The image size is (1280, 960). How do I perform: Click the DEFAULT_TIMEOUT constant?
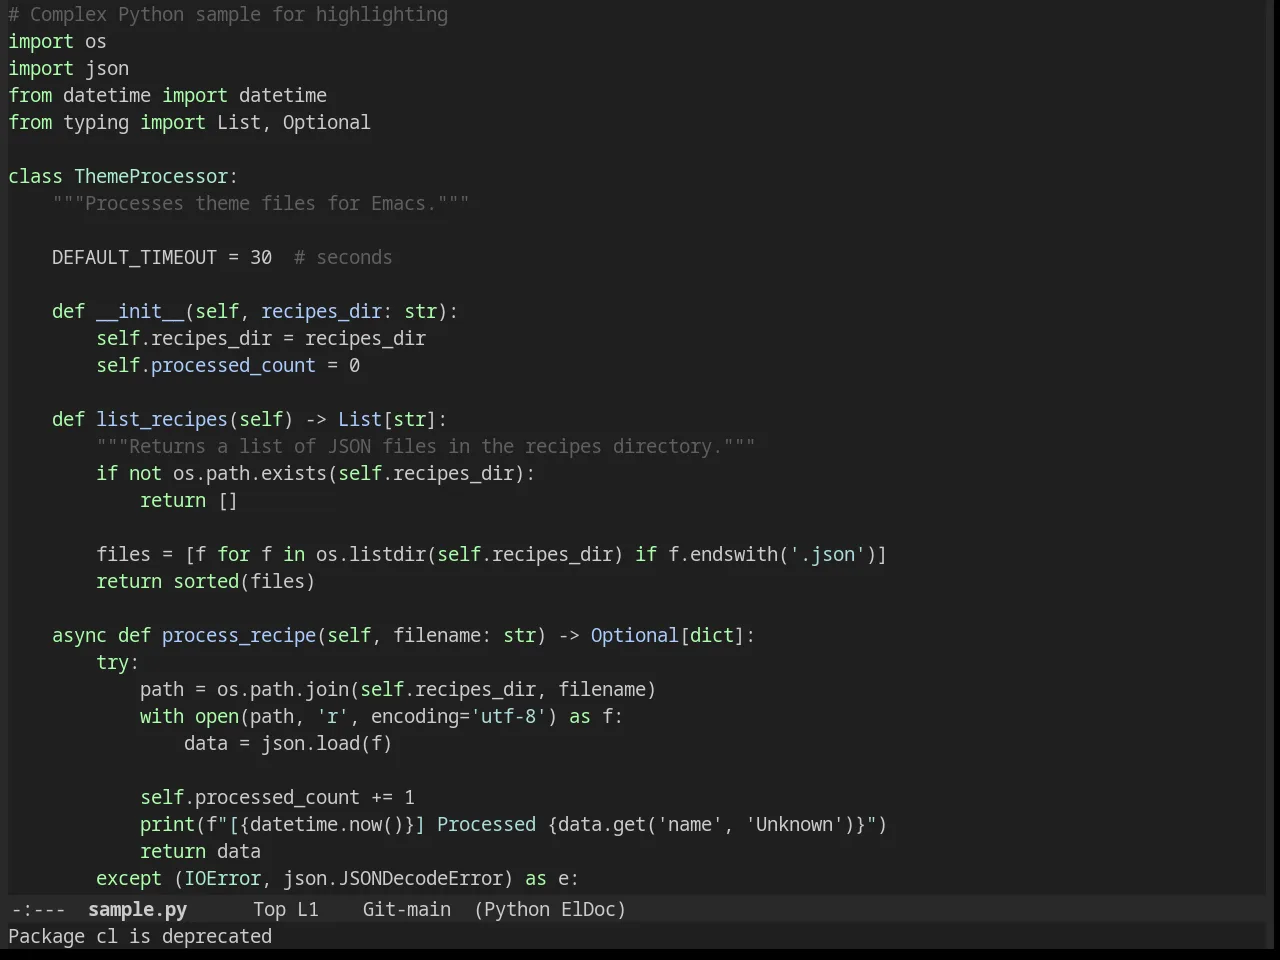[134, 258]
